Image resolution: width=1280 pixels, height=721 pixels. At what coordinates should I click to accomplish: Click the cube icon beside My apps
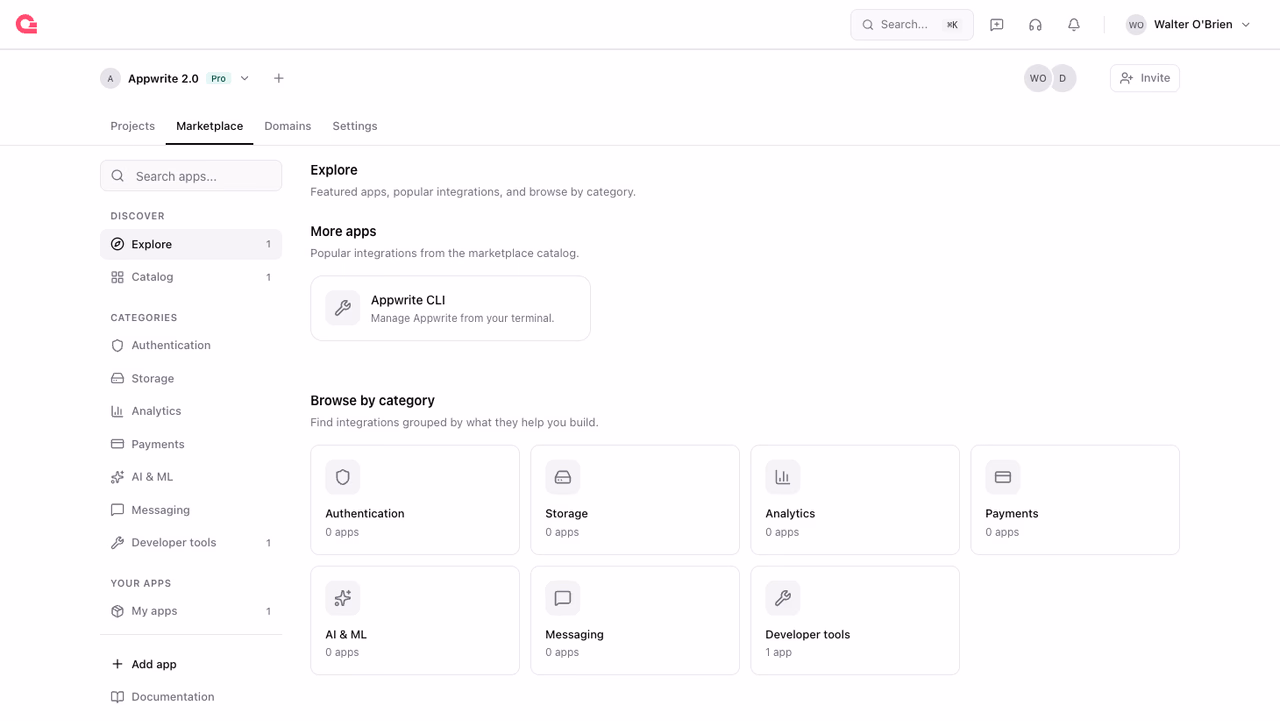coord(117,611)
